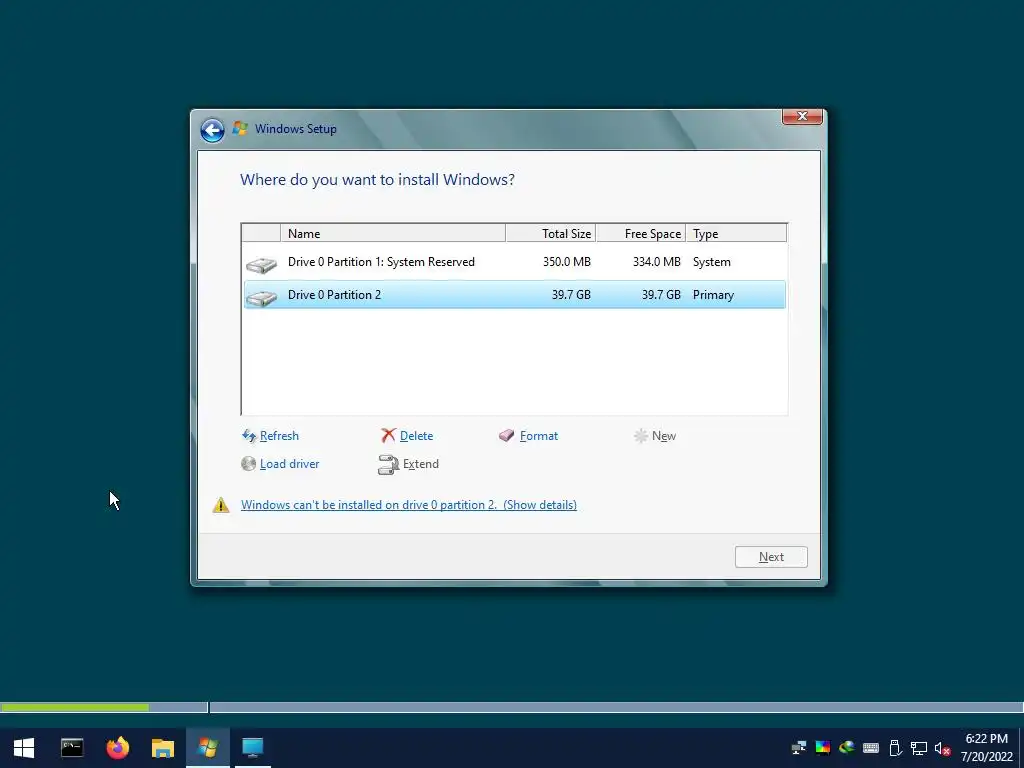Open the touch keyboard tray icon
1024x768 pixels.
point(871,748)
